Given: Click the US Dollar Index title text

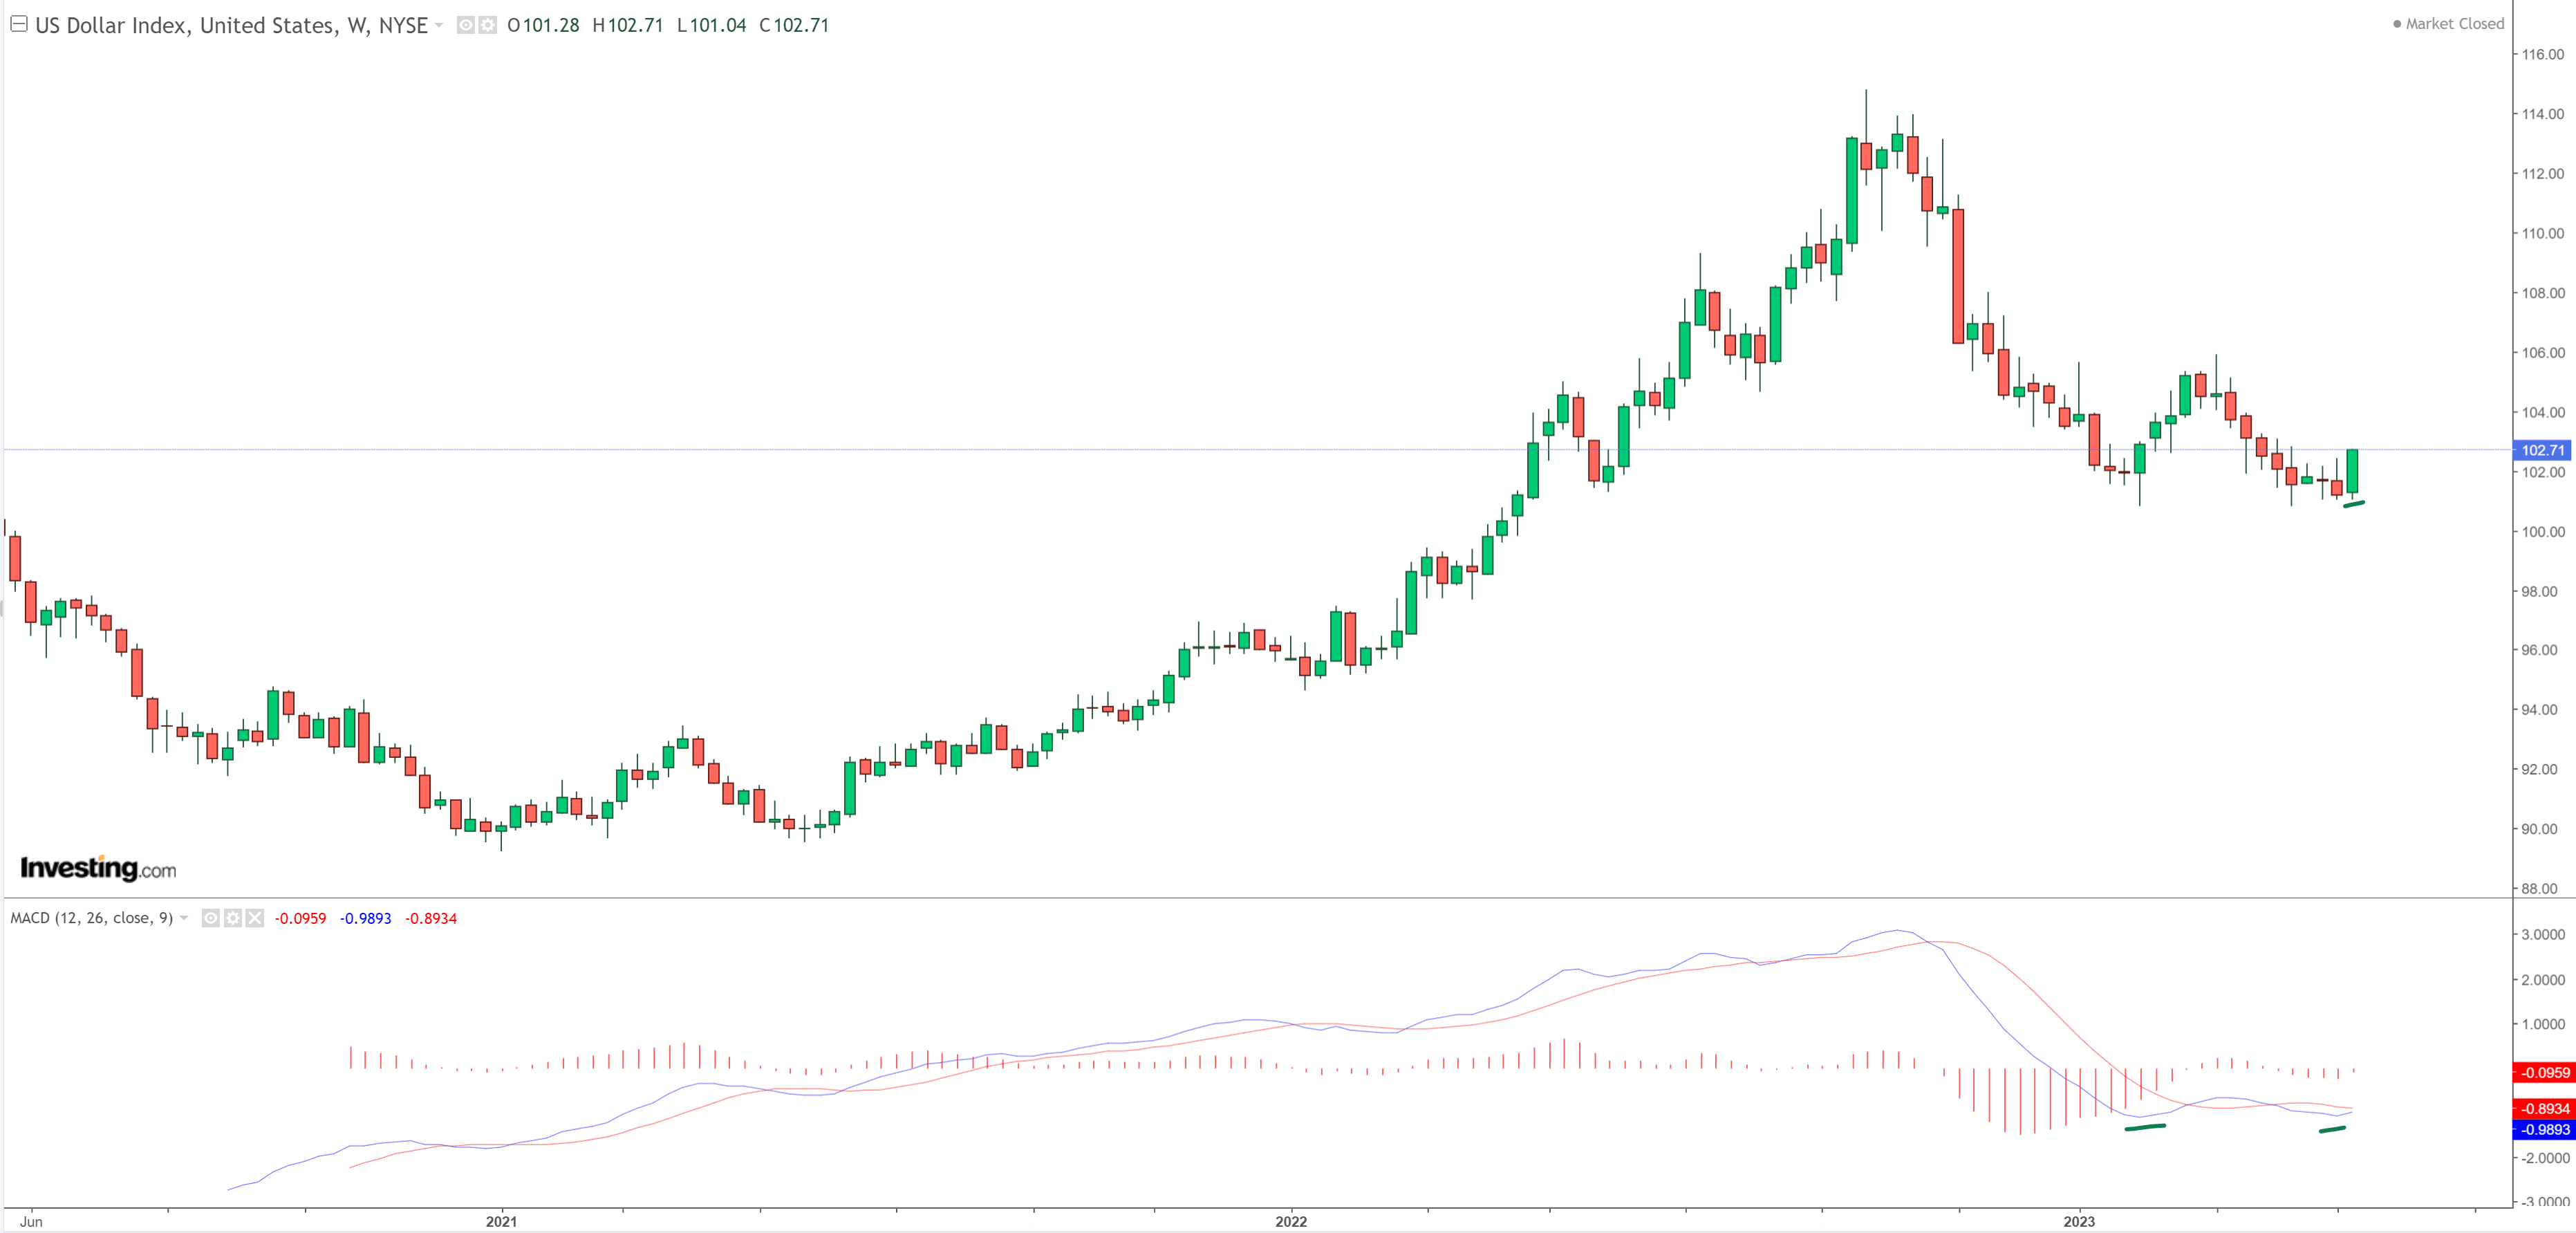Looking at the screenshot, I should (232, 25).
